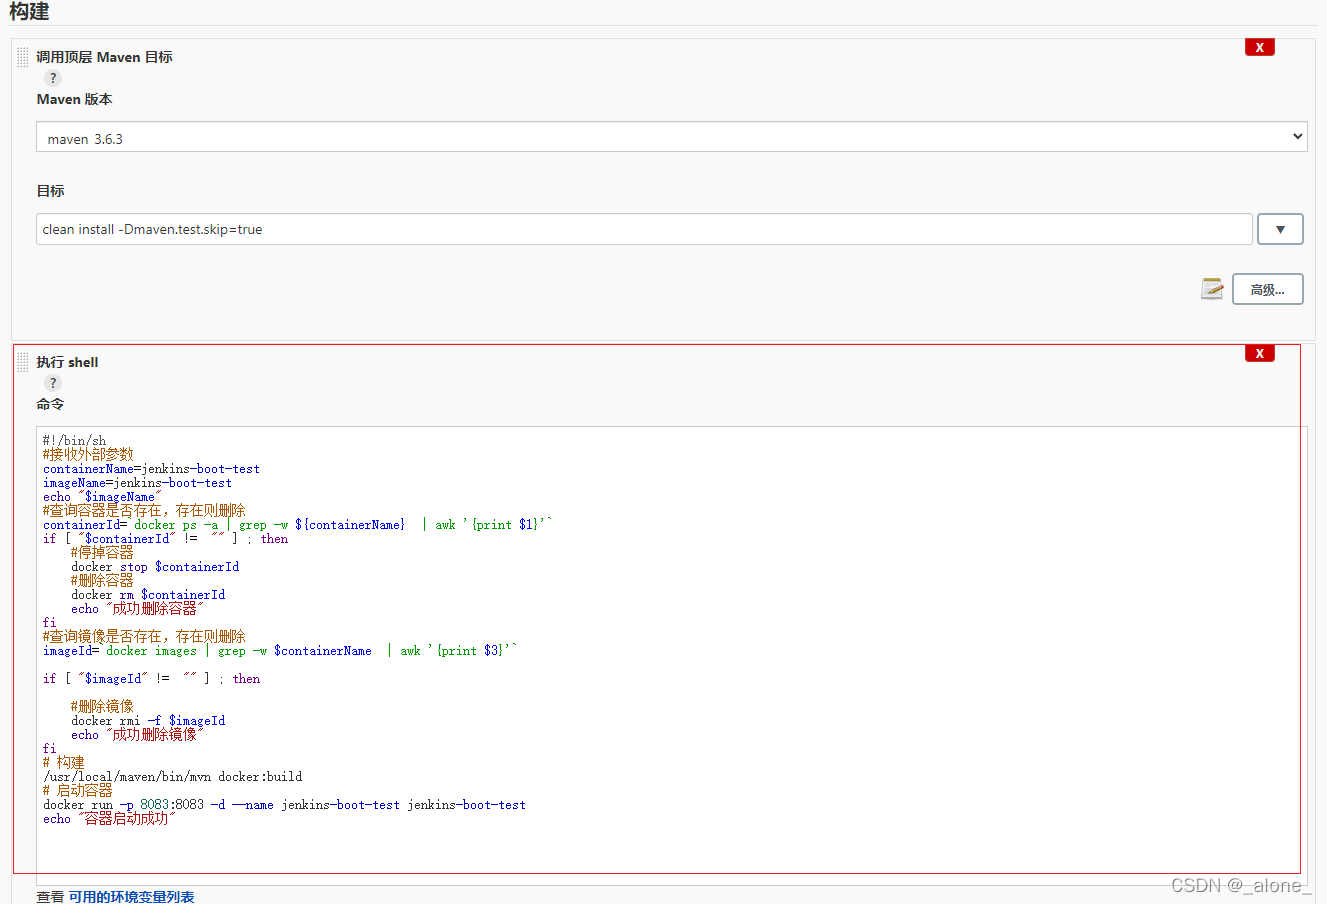Click the imageName=jenkins-boot-test line

[137, 482]
